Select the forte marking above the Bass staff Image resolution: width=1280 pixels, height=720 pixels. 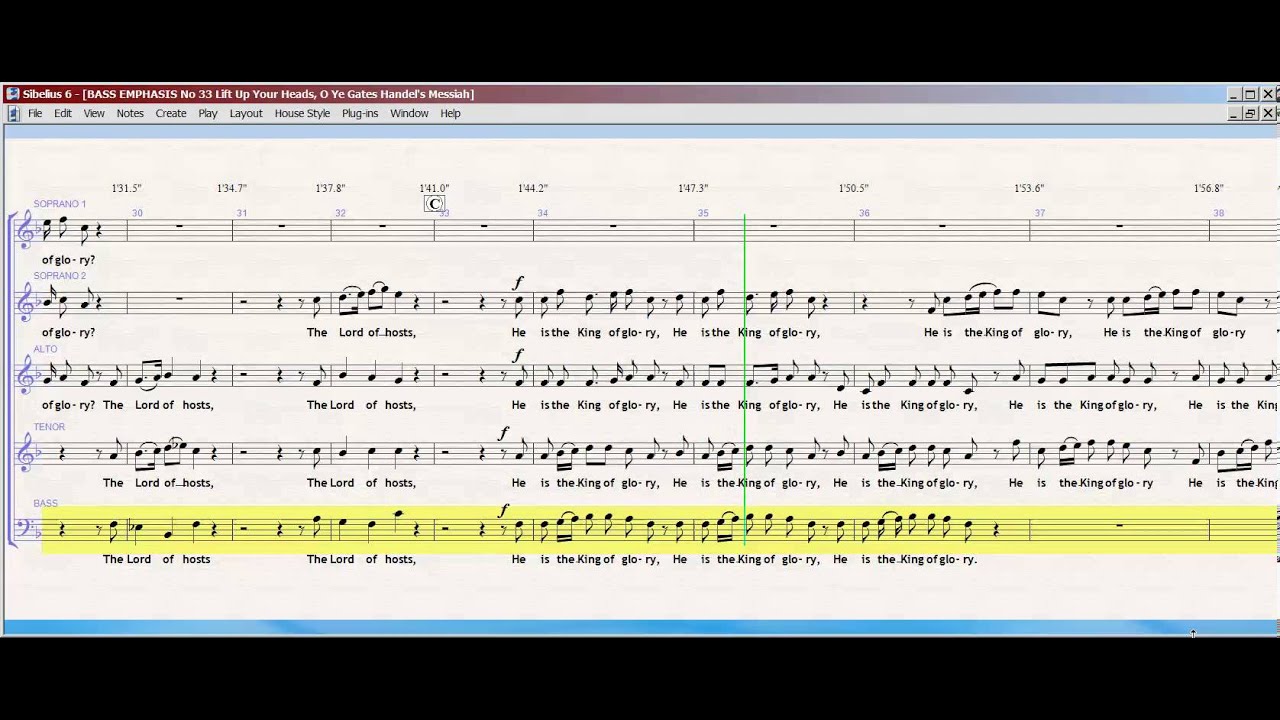click(504, 510)
